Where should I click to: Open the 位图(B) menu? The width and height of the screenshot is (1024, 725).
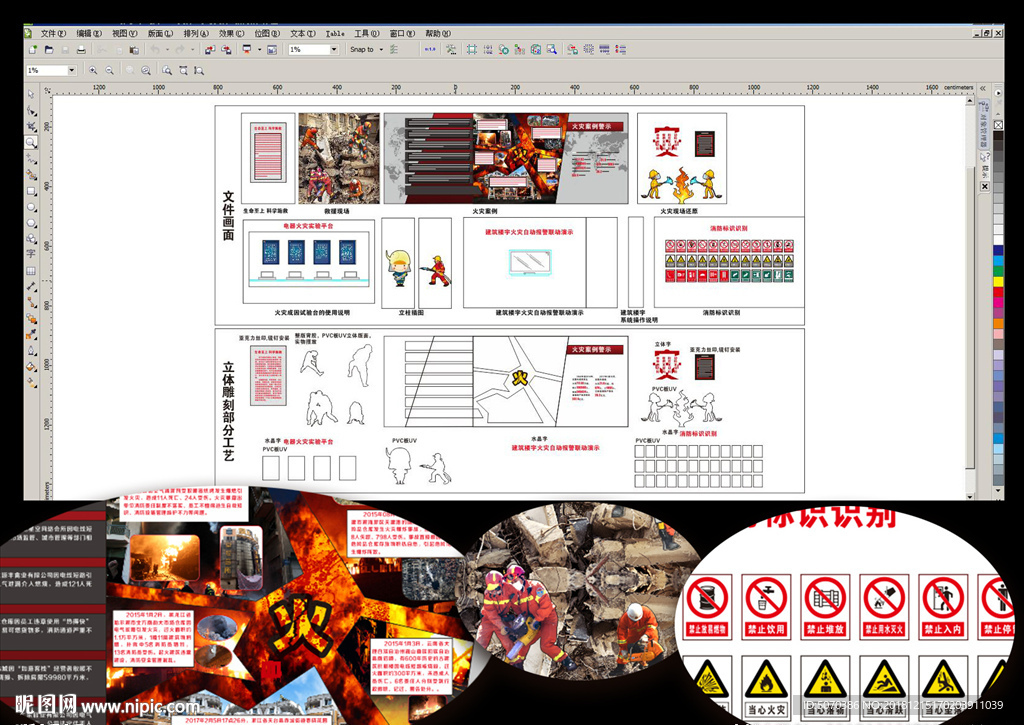(267, 33)
